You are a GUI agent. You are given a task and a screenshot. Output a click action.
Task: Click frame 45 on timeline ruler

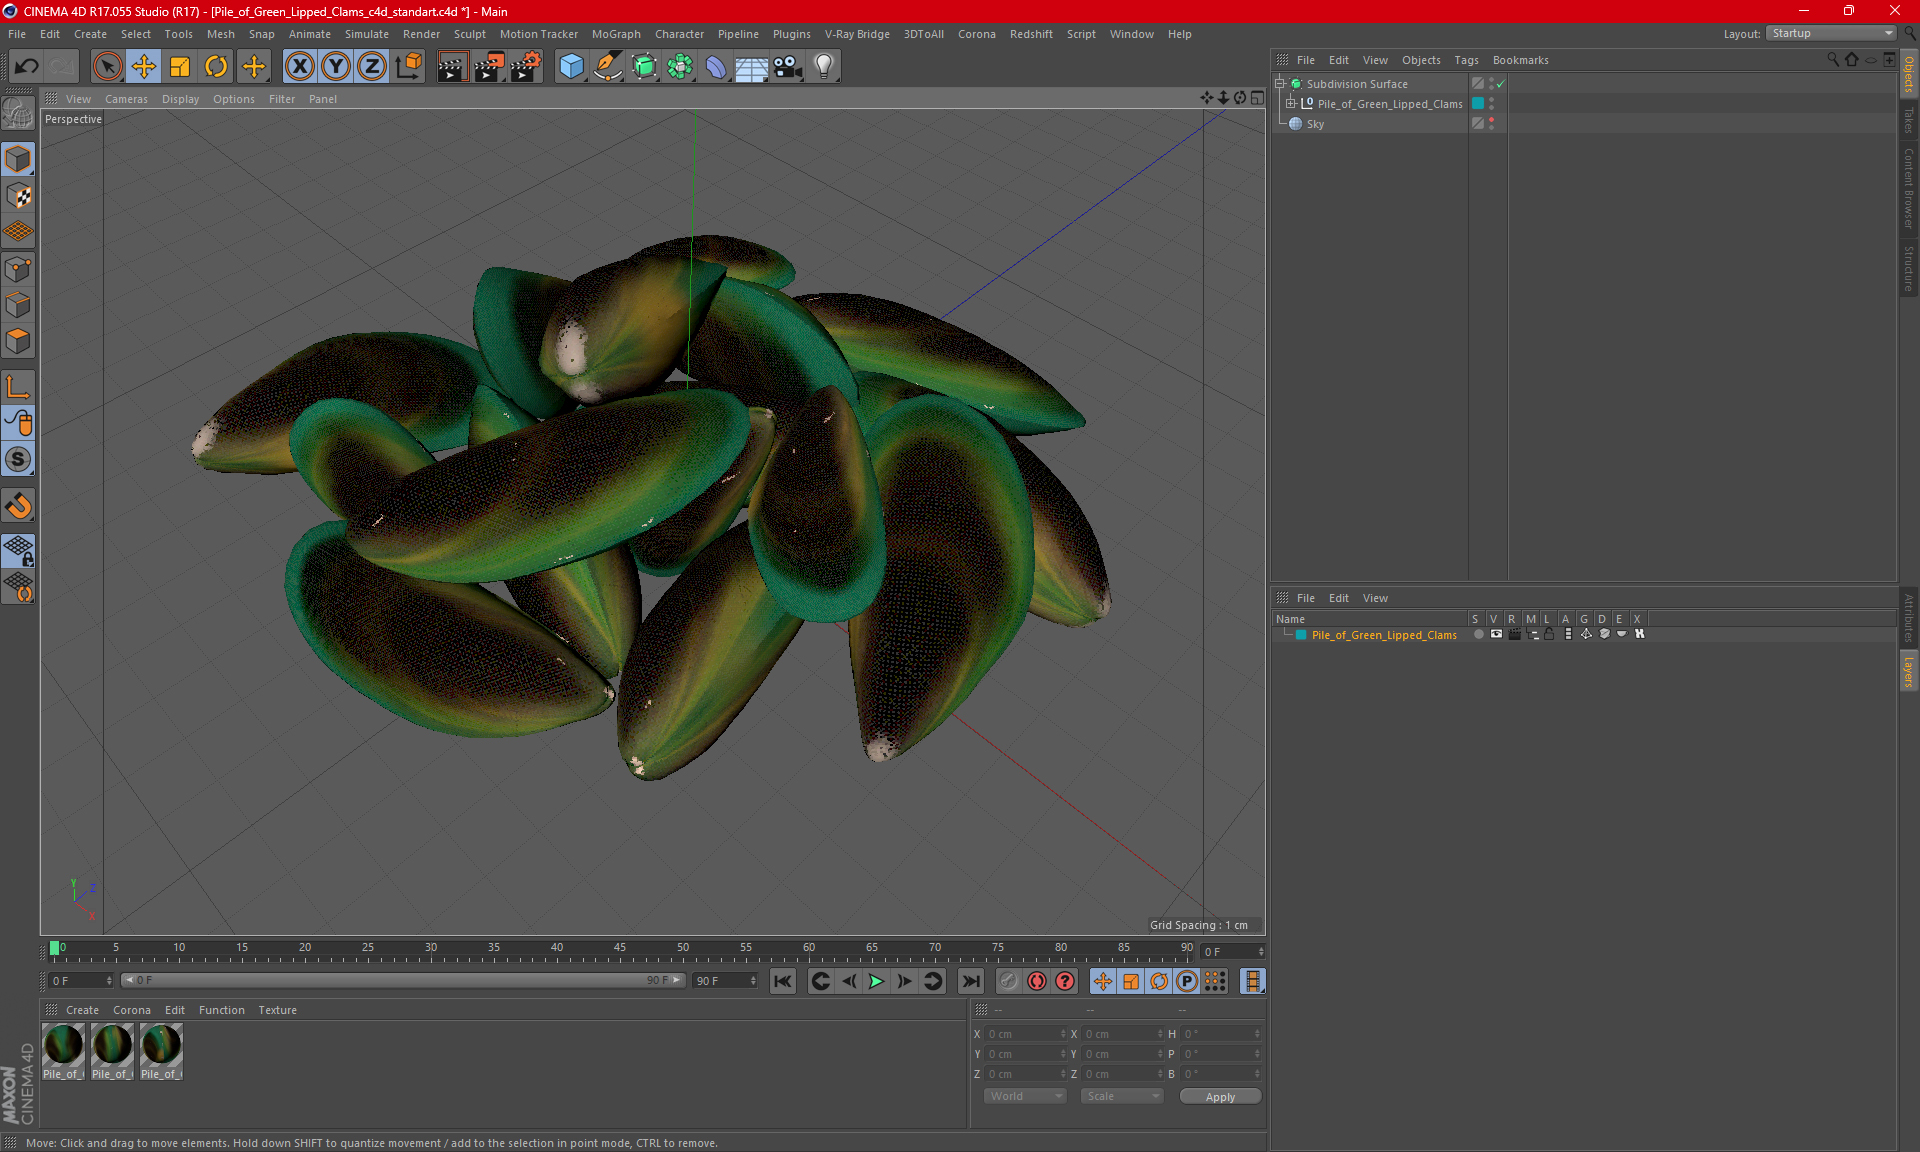(620, 948)
